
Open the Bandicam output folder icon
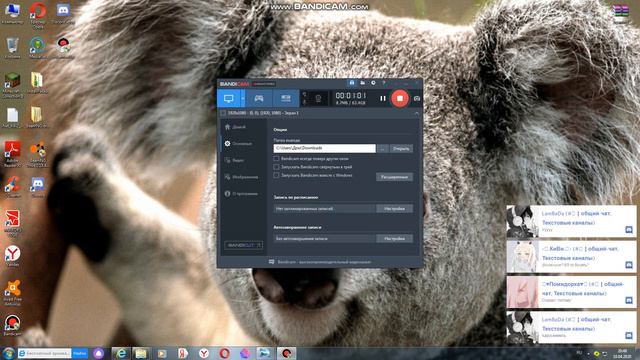click(362, 83)
